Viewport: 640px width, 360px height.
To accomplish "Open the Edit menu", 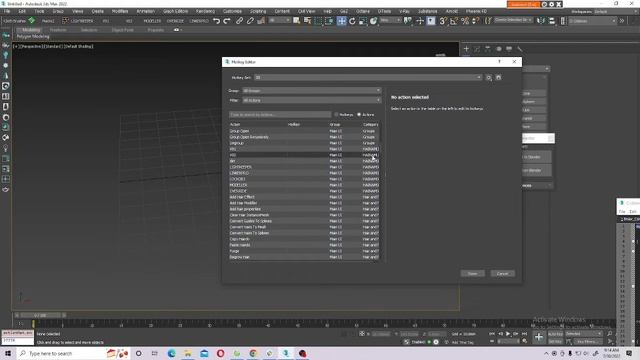I will pyautogui.click(x=22, y=11).
